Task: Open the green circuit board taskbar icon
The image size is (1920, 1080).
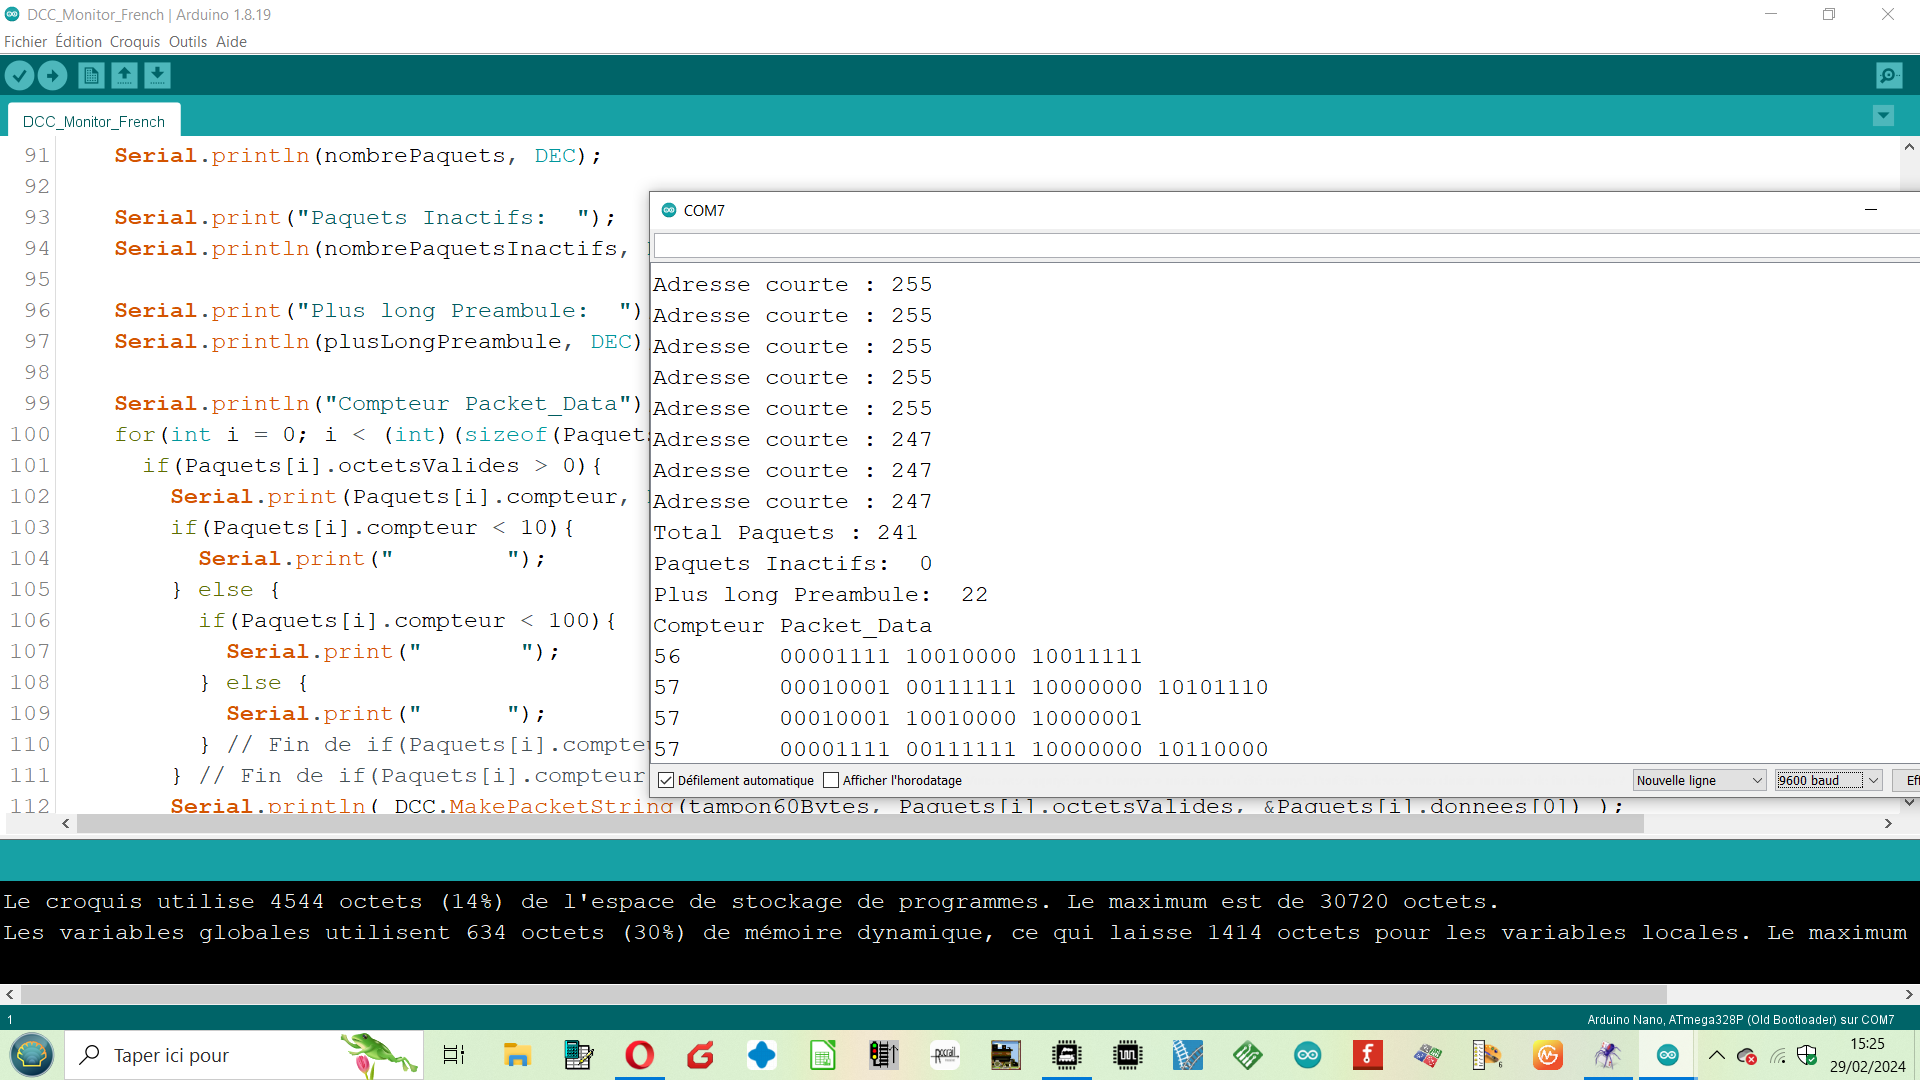Action: coord(1247,1055)
